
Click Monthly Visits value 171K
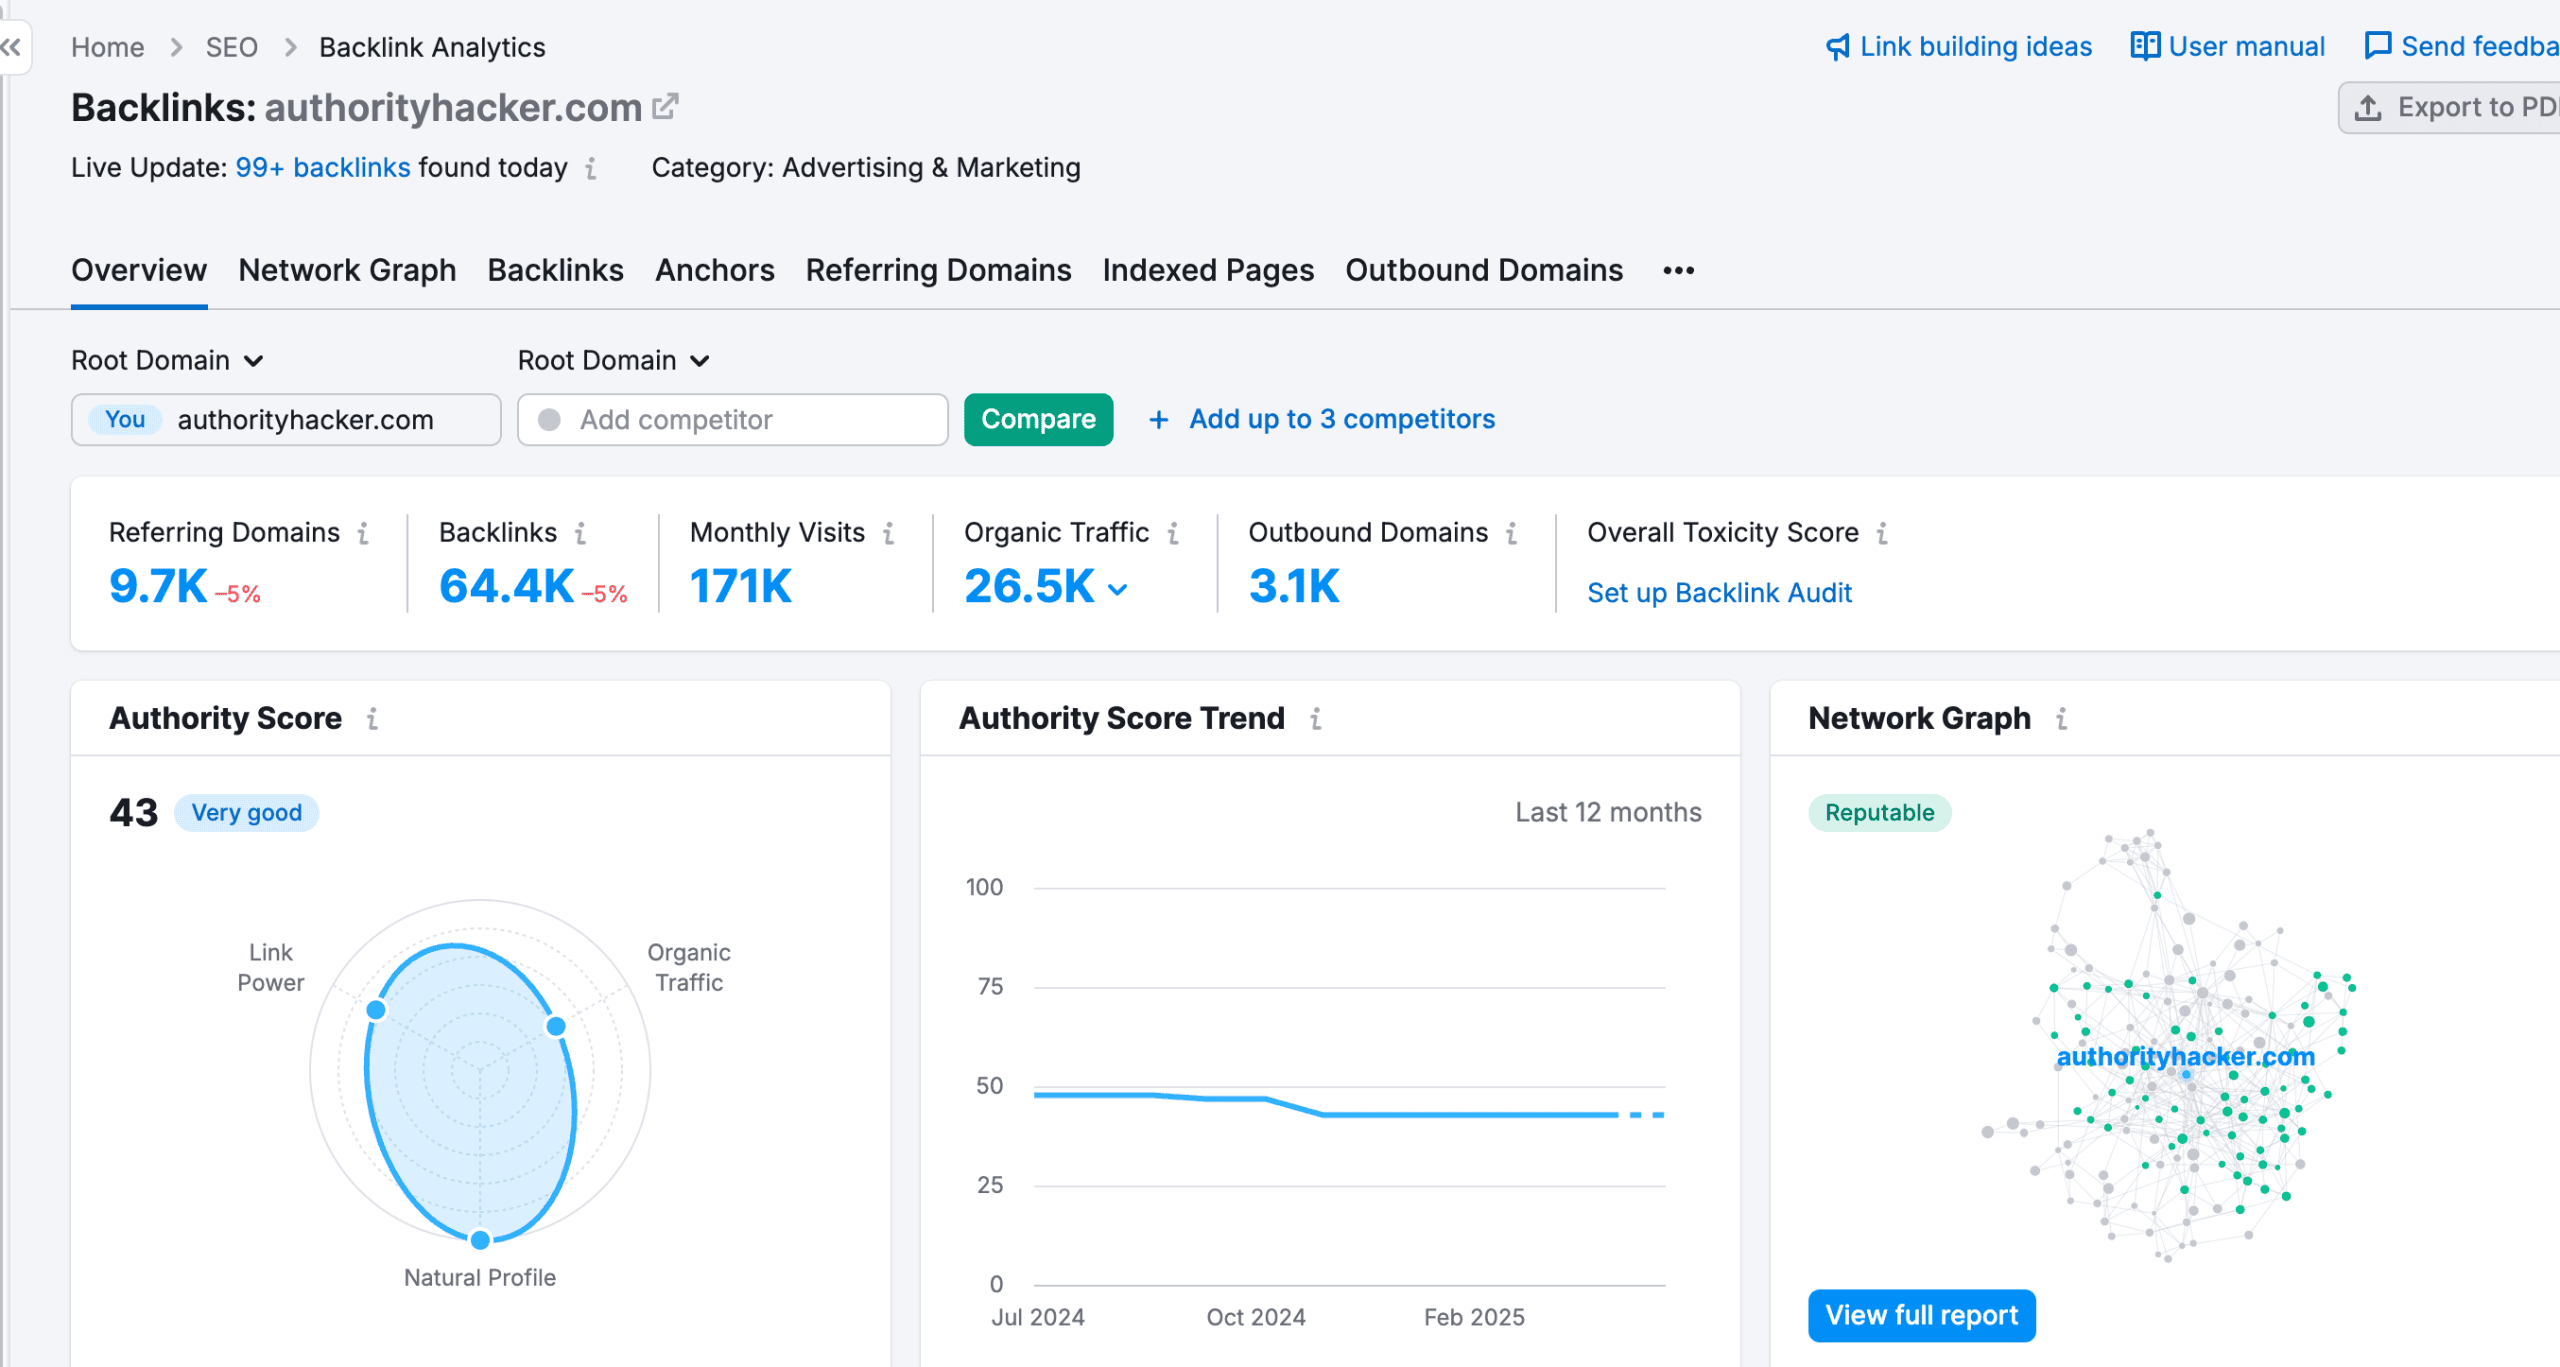point(740,586)
